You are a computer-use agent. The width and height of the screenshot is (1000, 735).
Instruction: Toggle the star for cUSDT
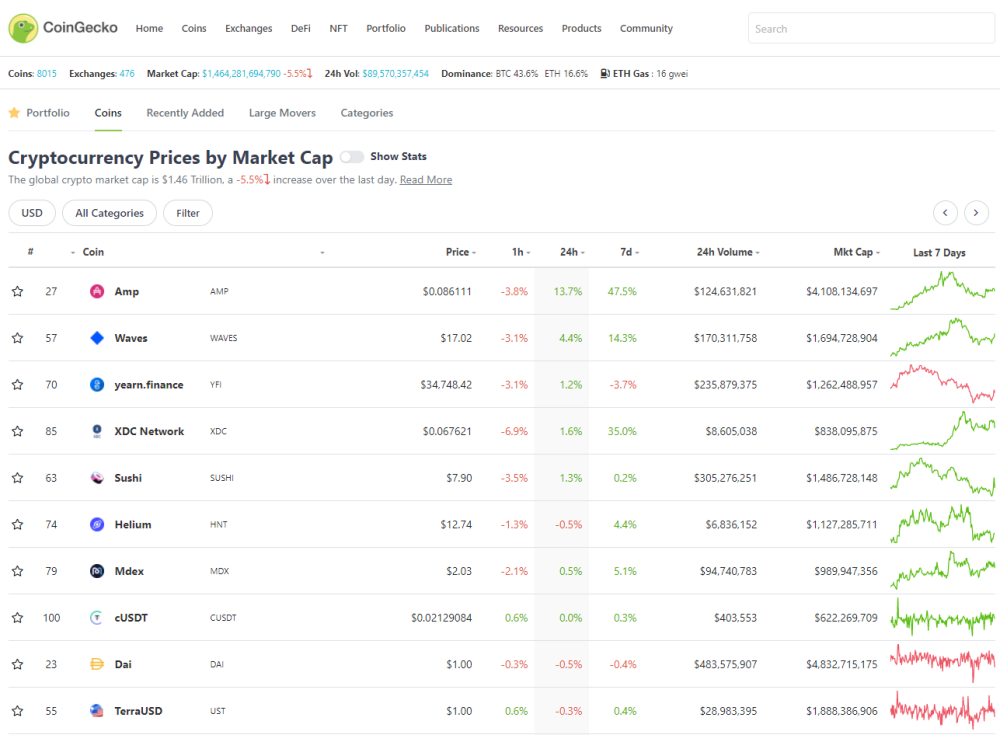(x=18, y=618)
